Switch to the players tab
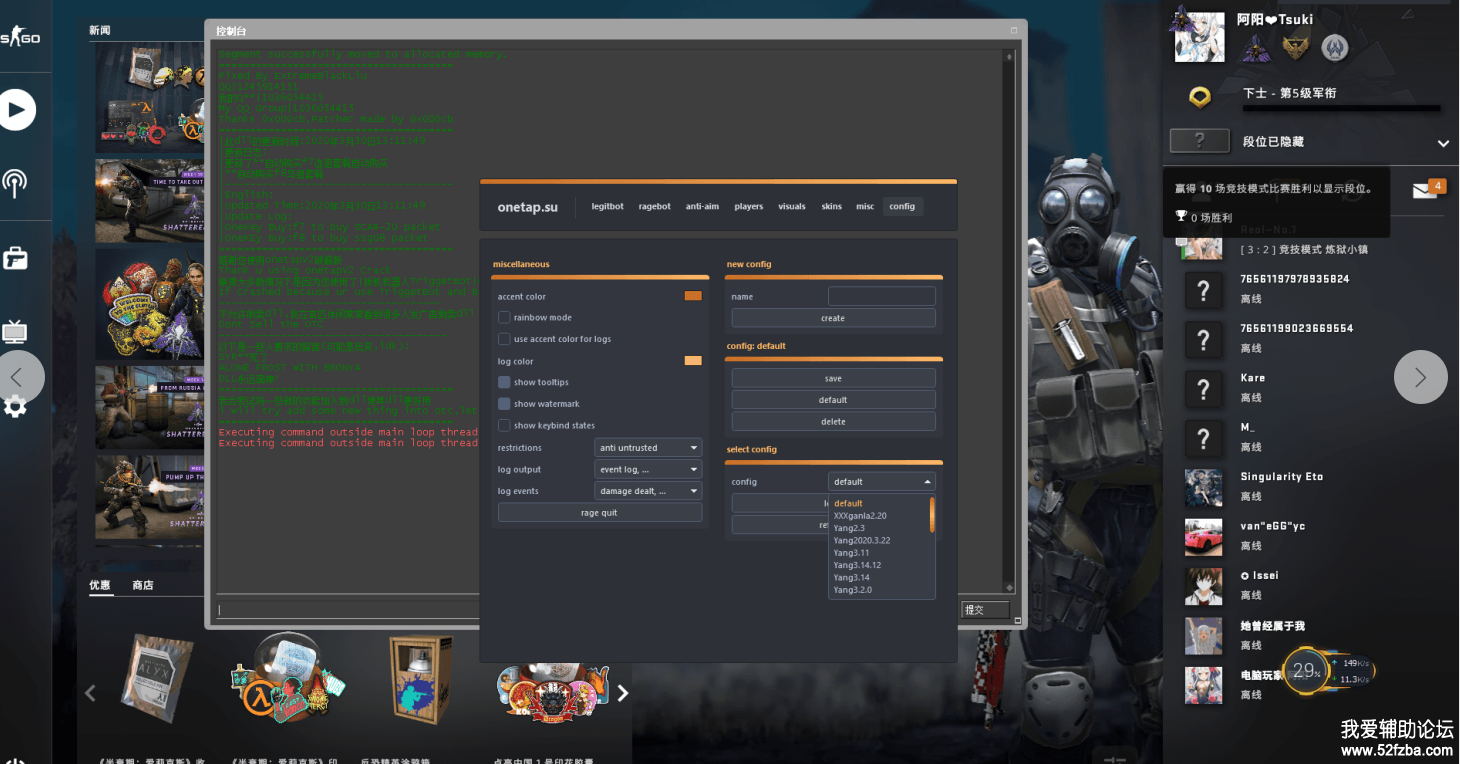 [749, 207]
